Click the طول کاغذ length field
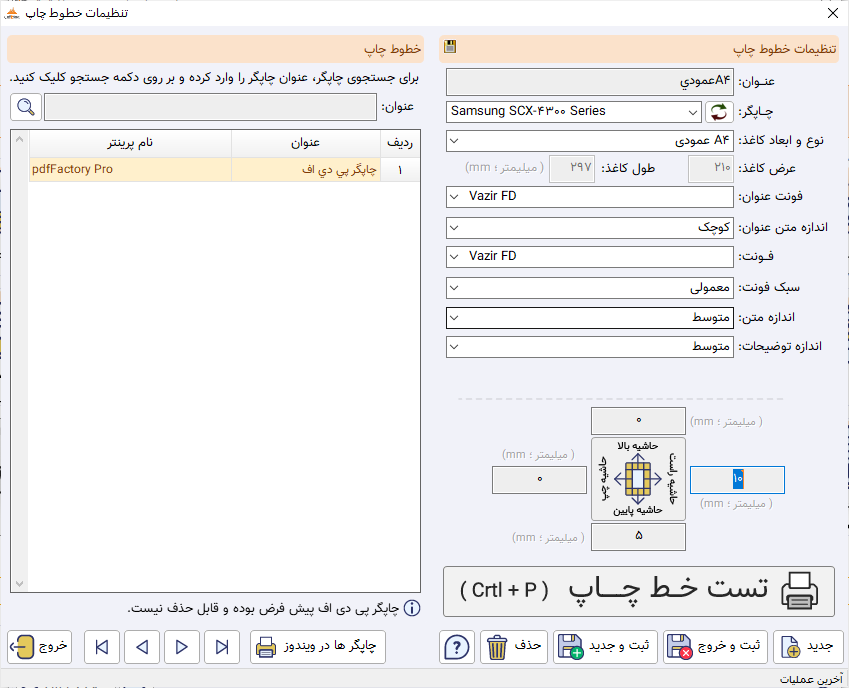This screenshot has width=849, height=688. click(572, 168)
